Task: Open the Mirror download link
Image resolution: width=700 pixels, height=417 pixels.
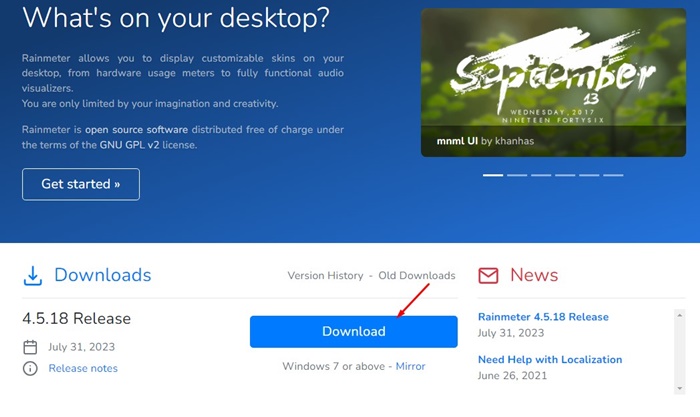Action: 410,366
